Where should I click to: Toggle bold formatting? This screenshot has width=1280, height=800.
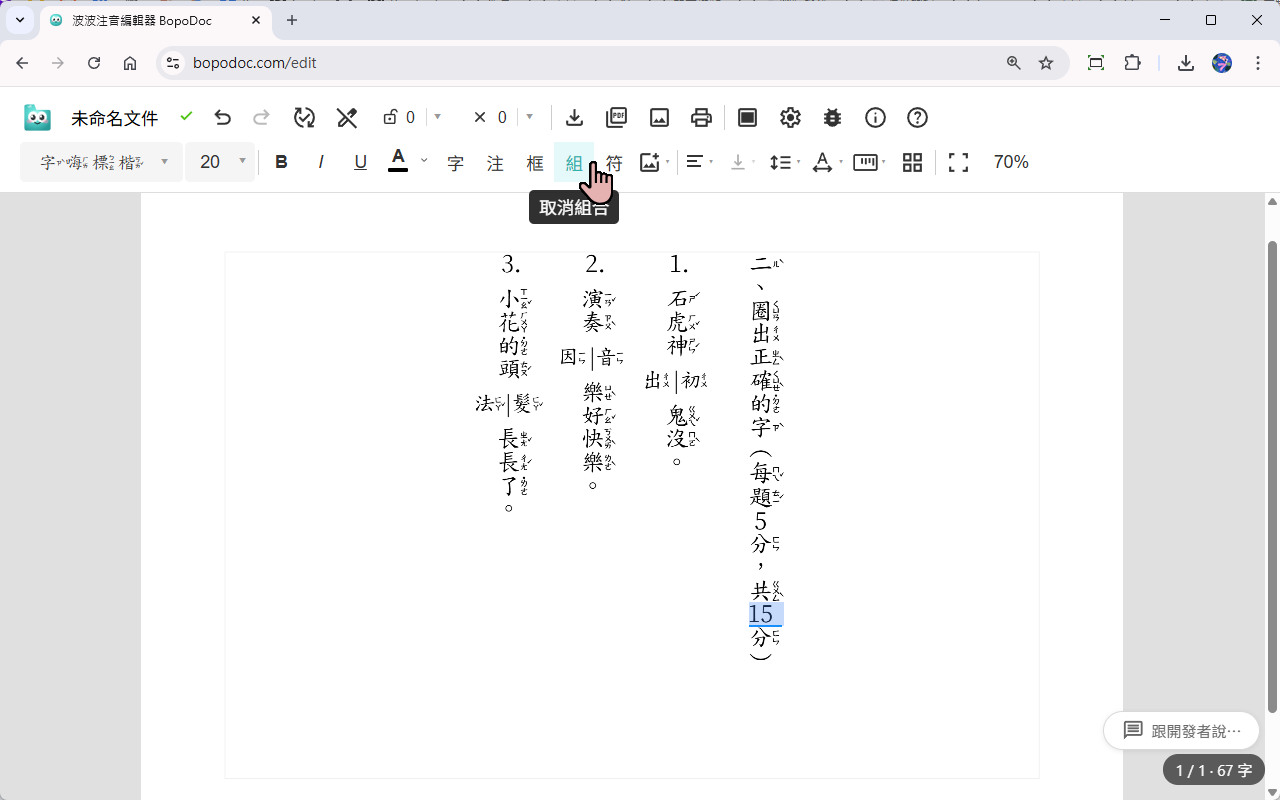pos(281,161)
